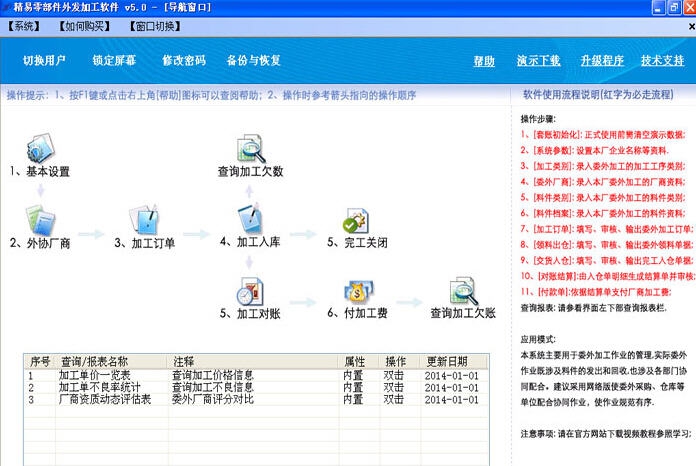
Task: Open 备份与恢复 from the toolbar
Action: [253, 60]
